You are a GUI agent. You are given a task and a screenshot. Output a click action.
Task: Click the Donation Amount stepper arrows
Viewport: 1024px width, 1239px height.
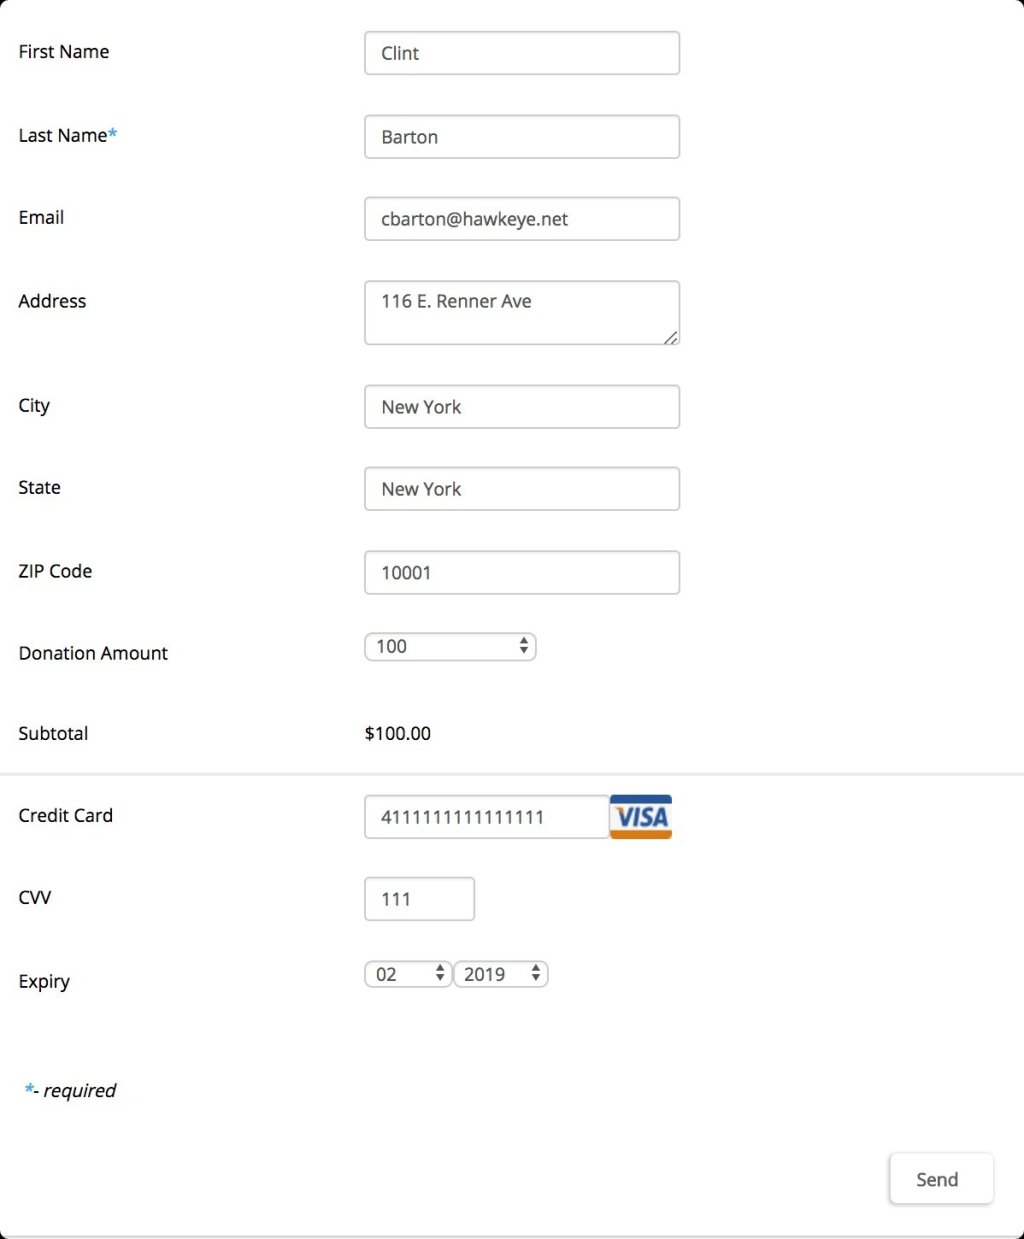coord(523,646)
